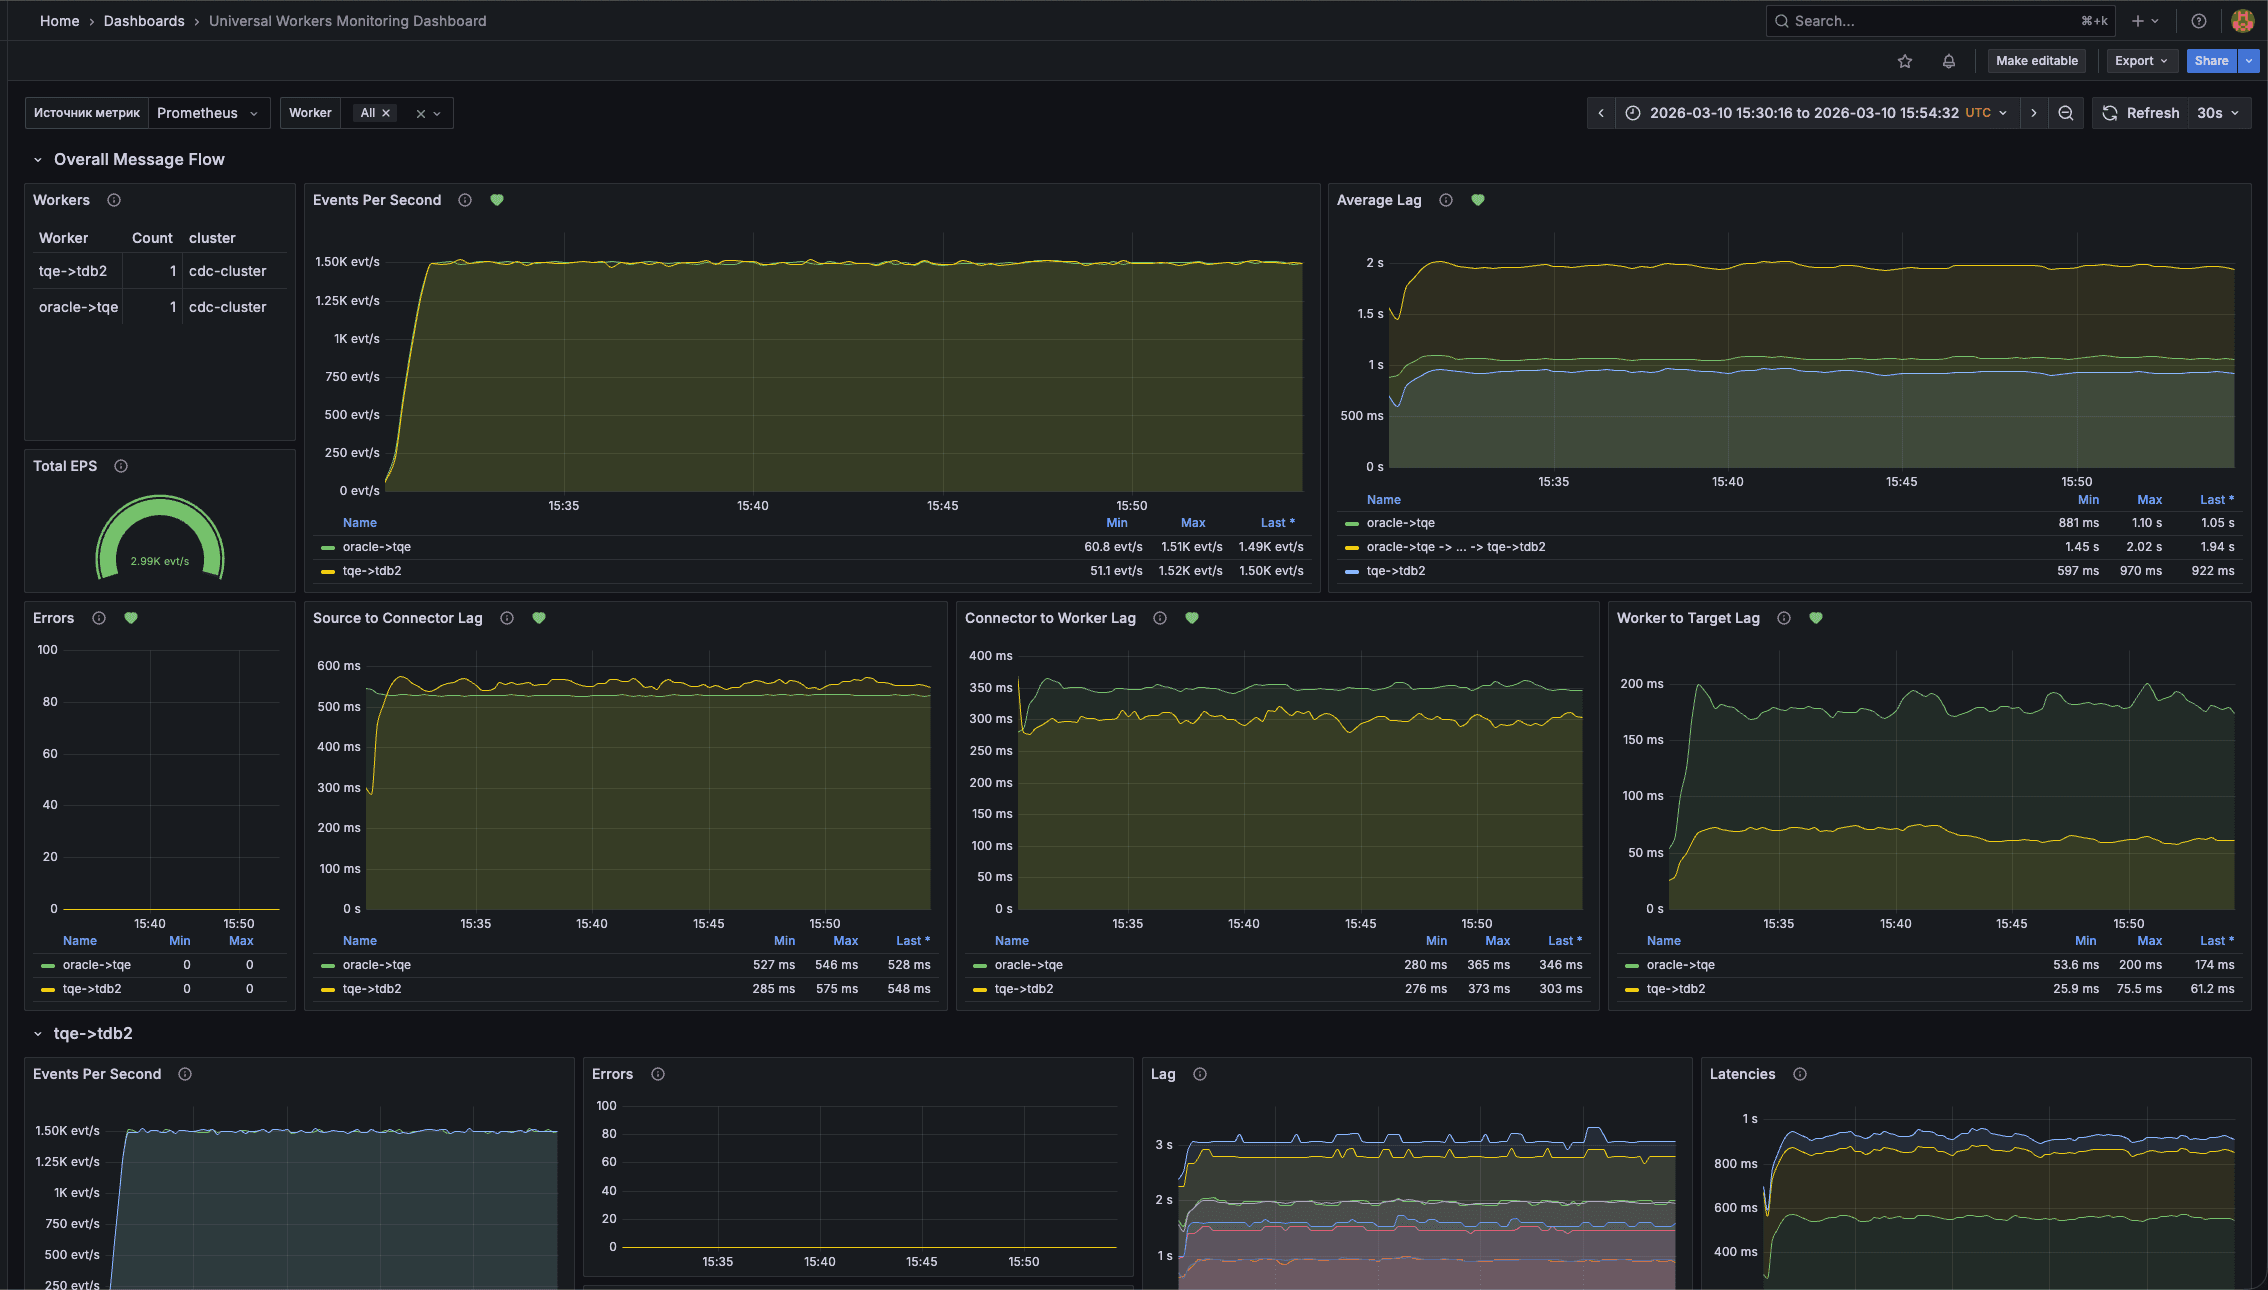The image size is (2268, 1290).
Task: Click the Events Per Second health heart
Action: (497, 200)
